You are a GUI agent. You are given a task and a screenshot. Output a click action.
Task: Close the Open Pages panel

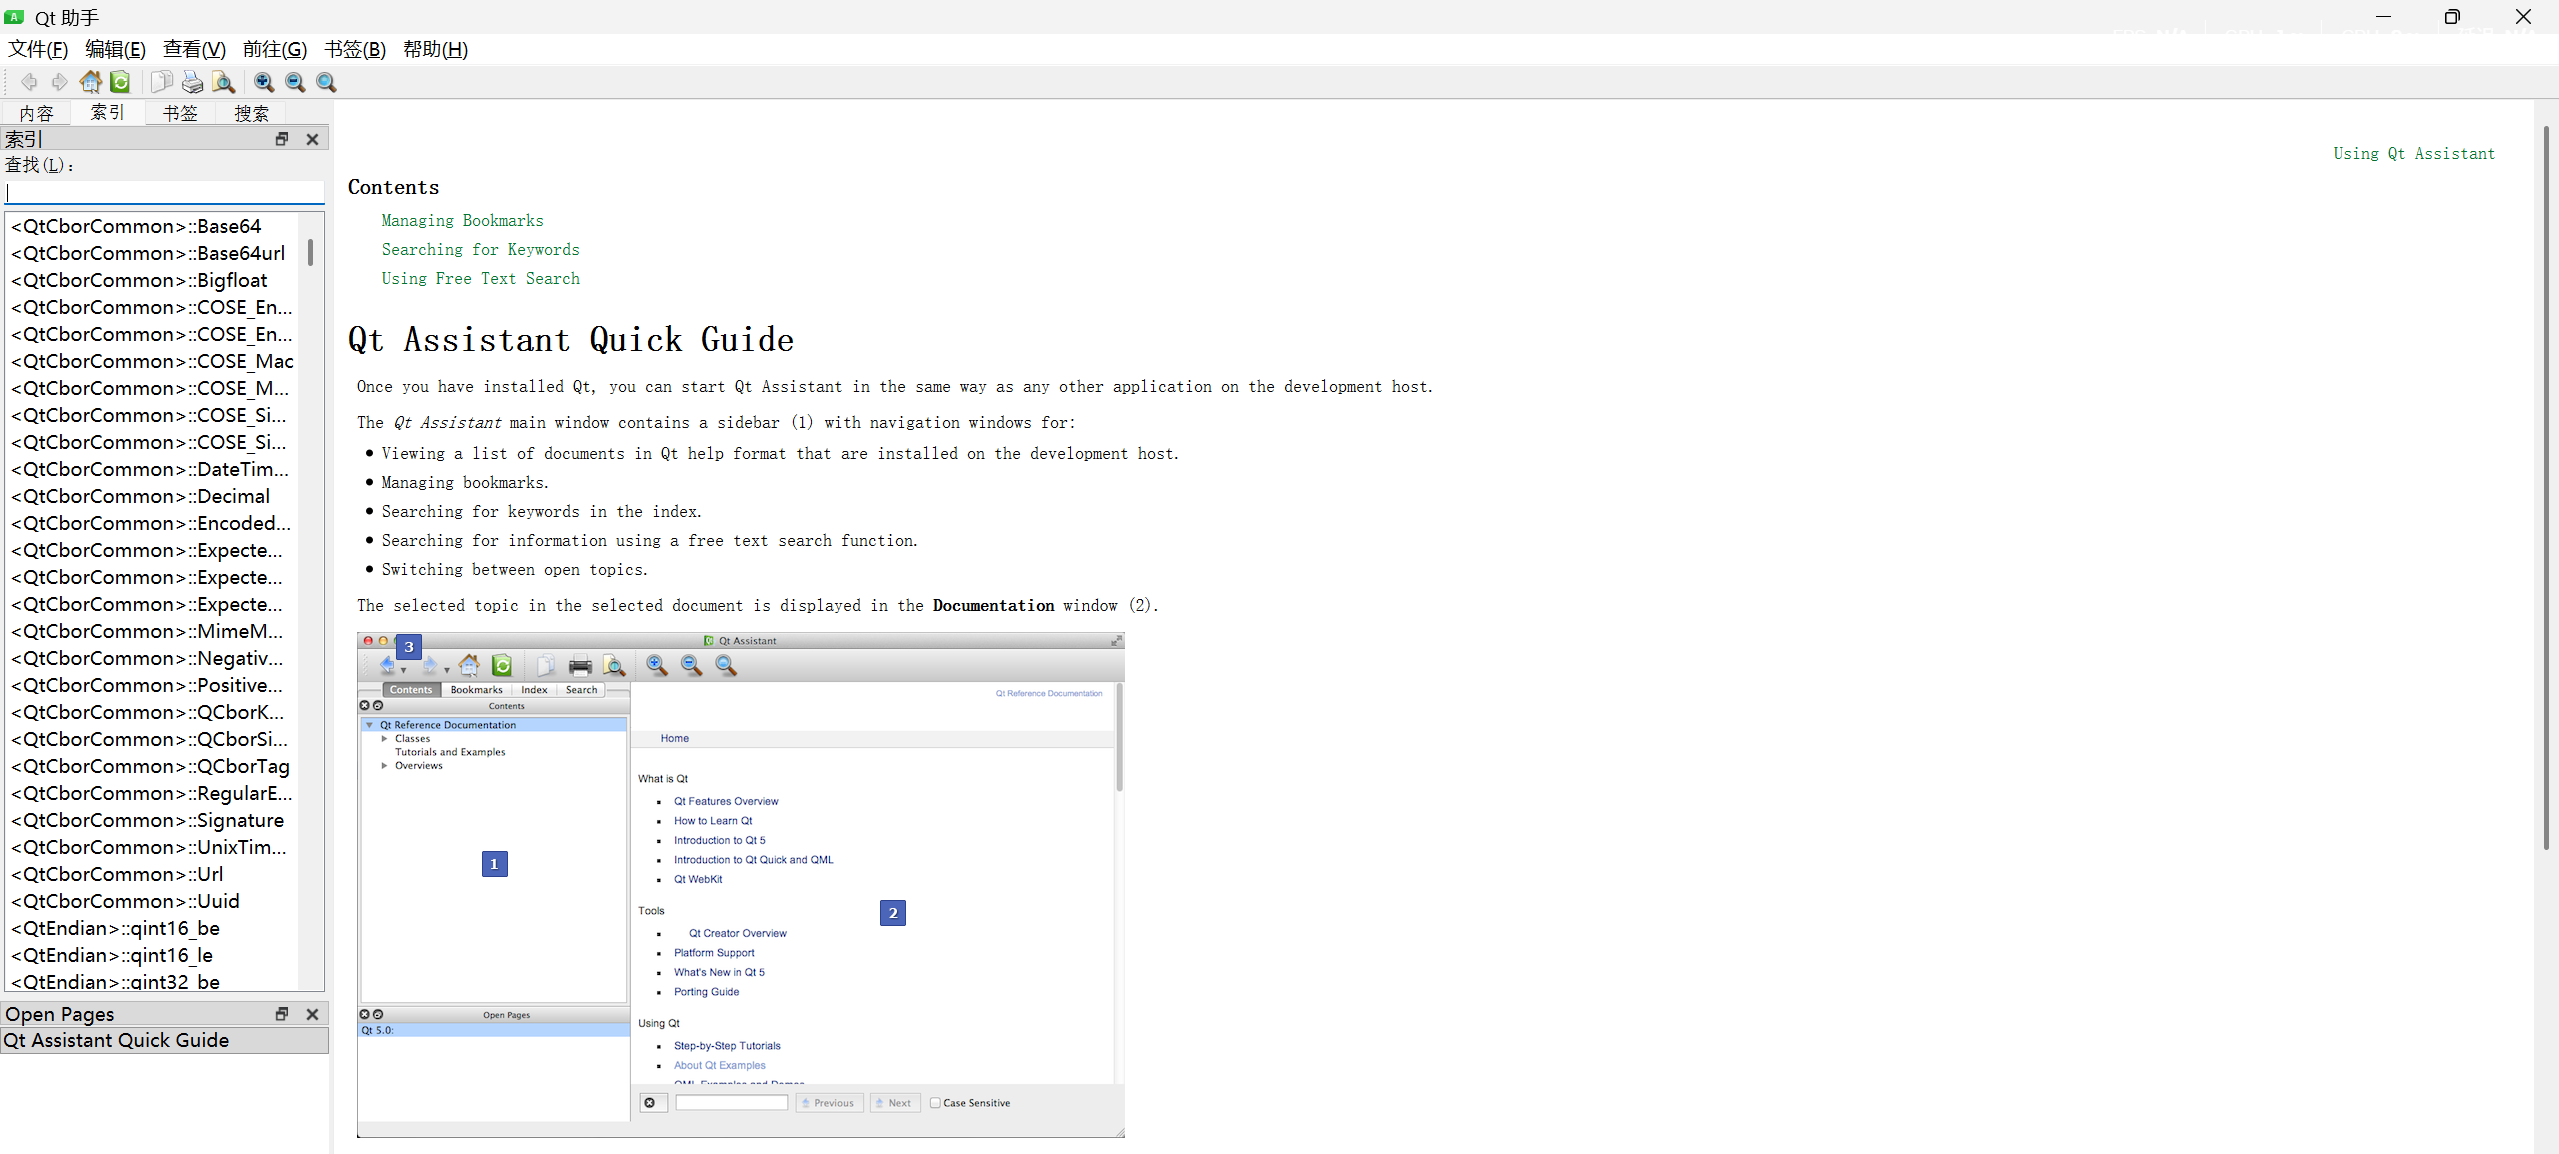[x=312, y=1014]
